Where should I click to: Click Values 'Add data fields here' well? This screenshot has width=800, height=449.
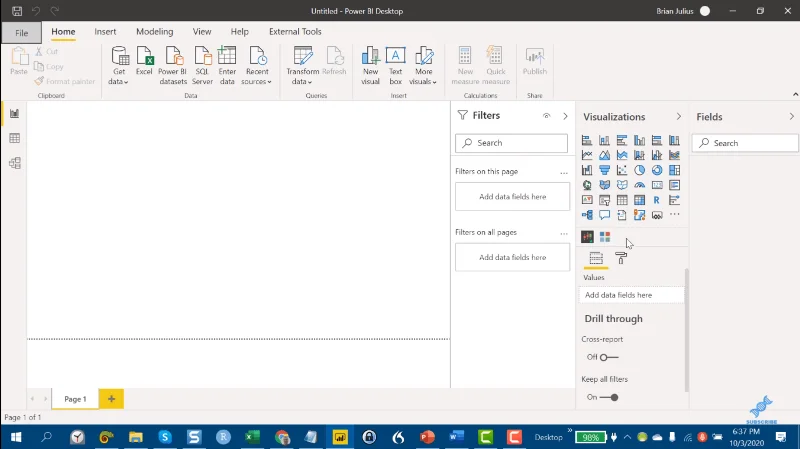(x=632, y=295)
